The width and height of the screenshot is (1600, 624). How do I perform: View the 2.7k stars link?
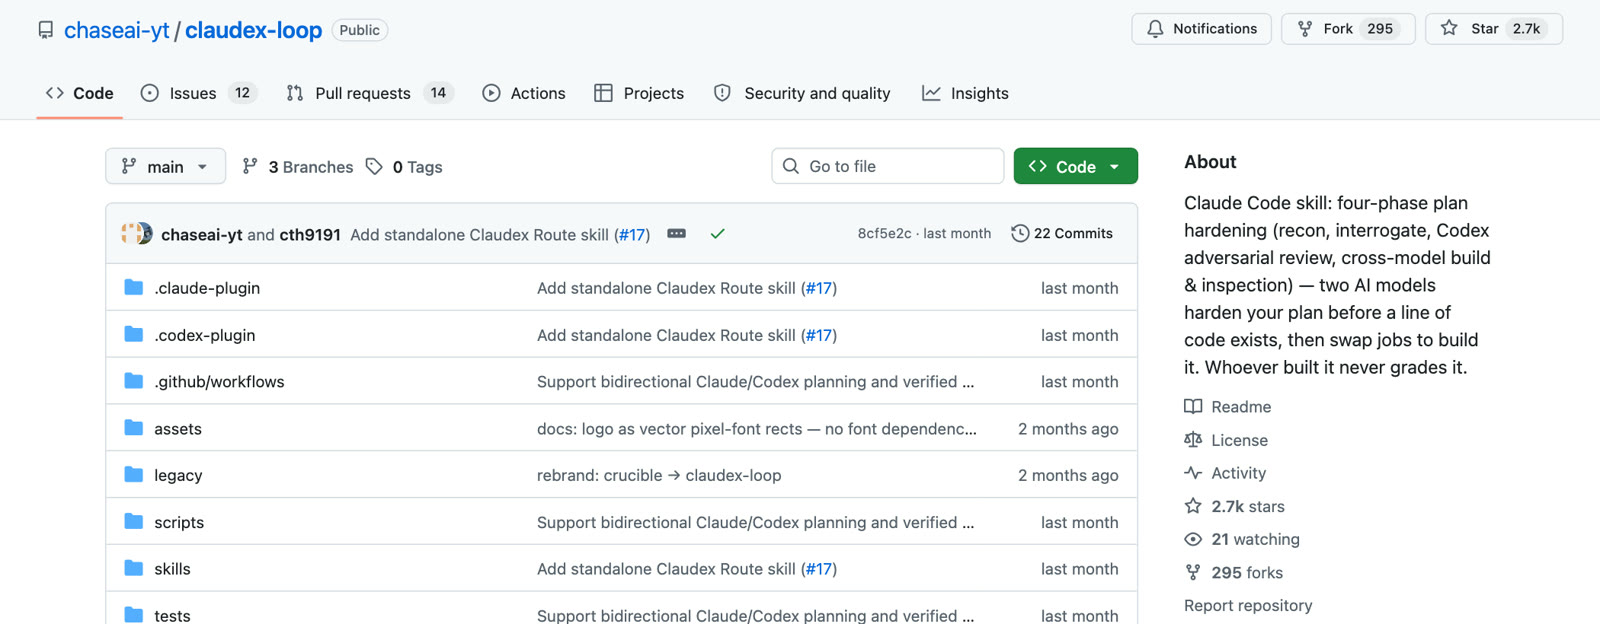[1235, 506]
